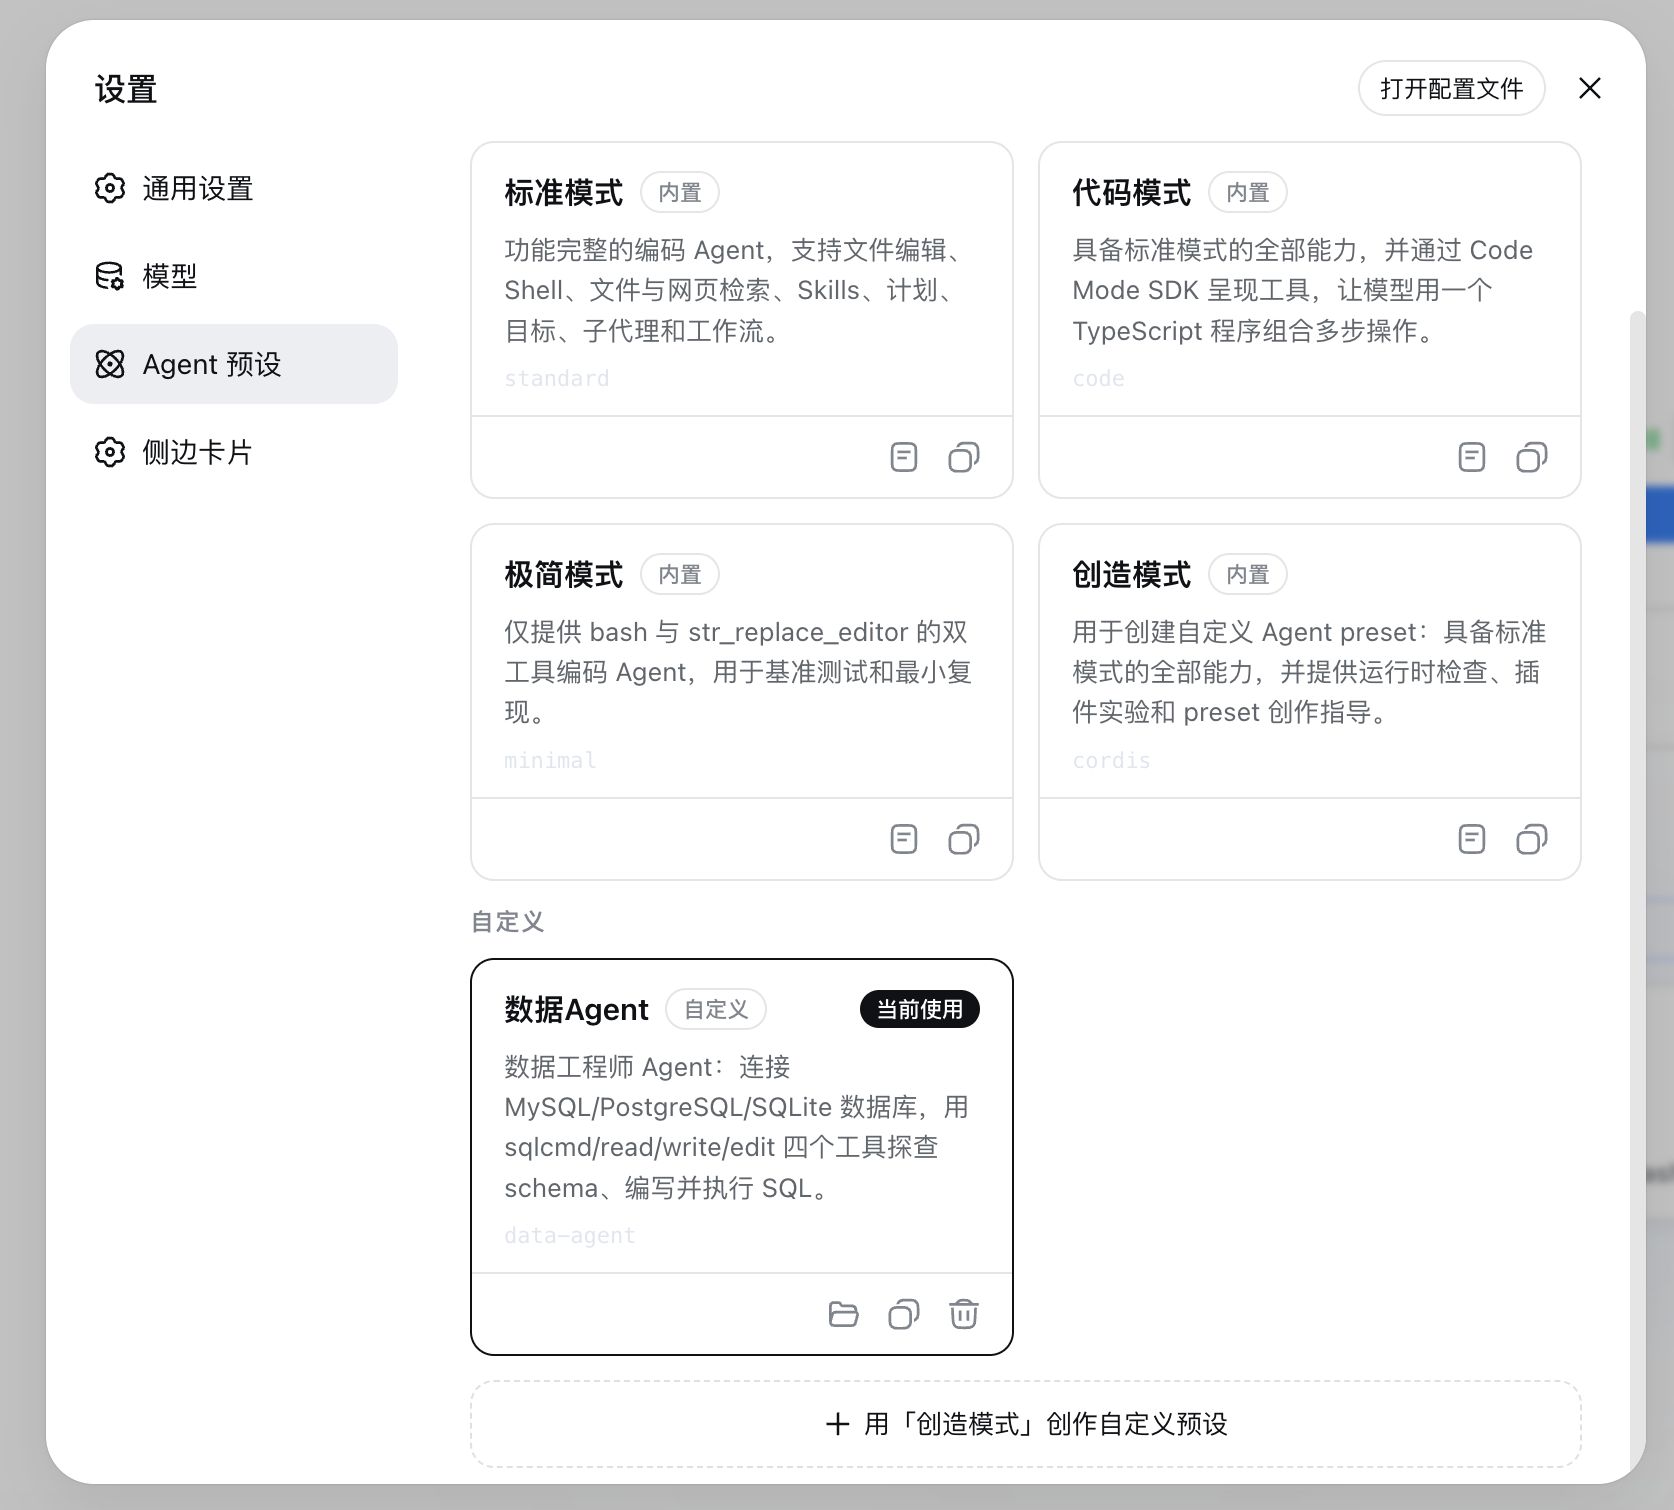Open folder of 数据Agent preset
The width and height of the screenshot is (1674, 1510).
[x=844, y=1314]
